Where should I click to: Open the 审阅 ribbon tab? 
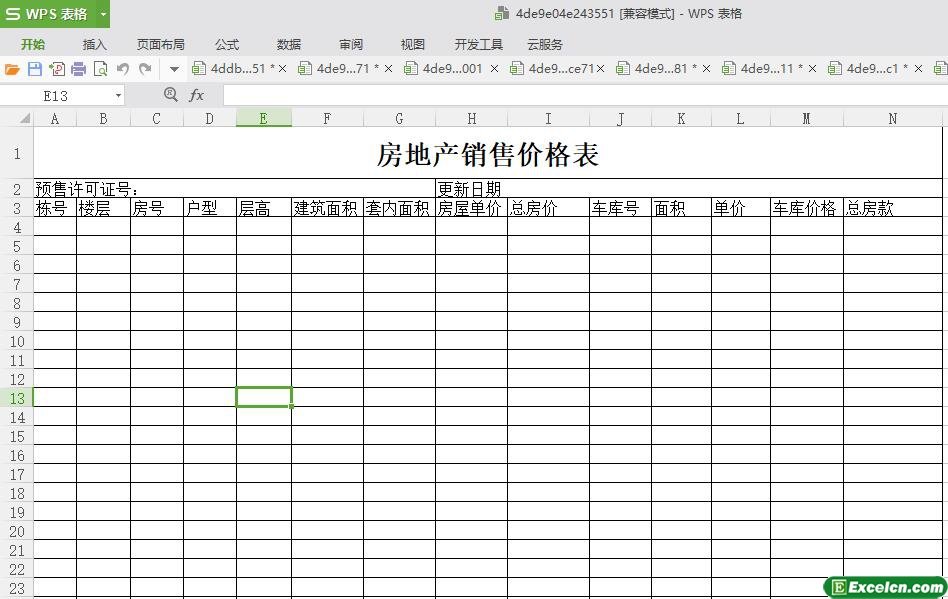click(351, 45)
